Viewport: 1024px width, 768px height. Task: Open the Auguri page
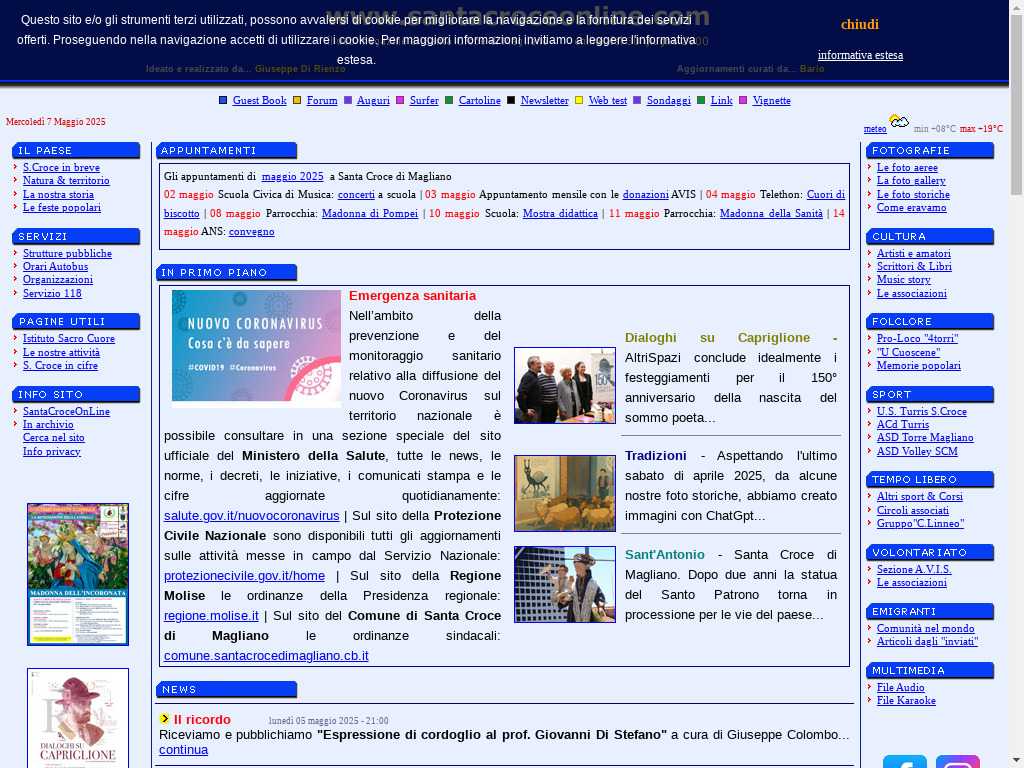[373, 101]
